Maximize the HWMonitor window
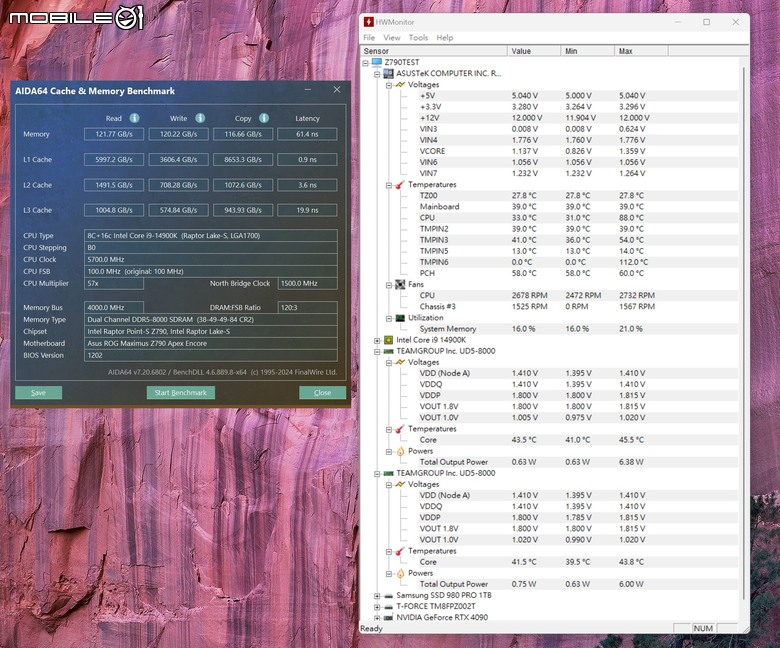 click(706, 22)
